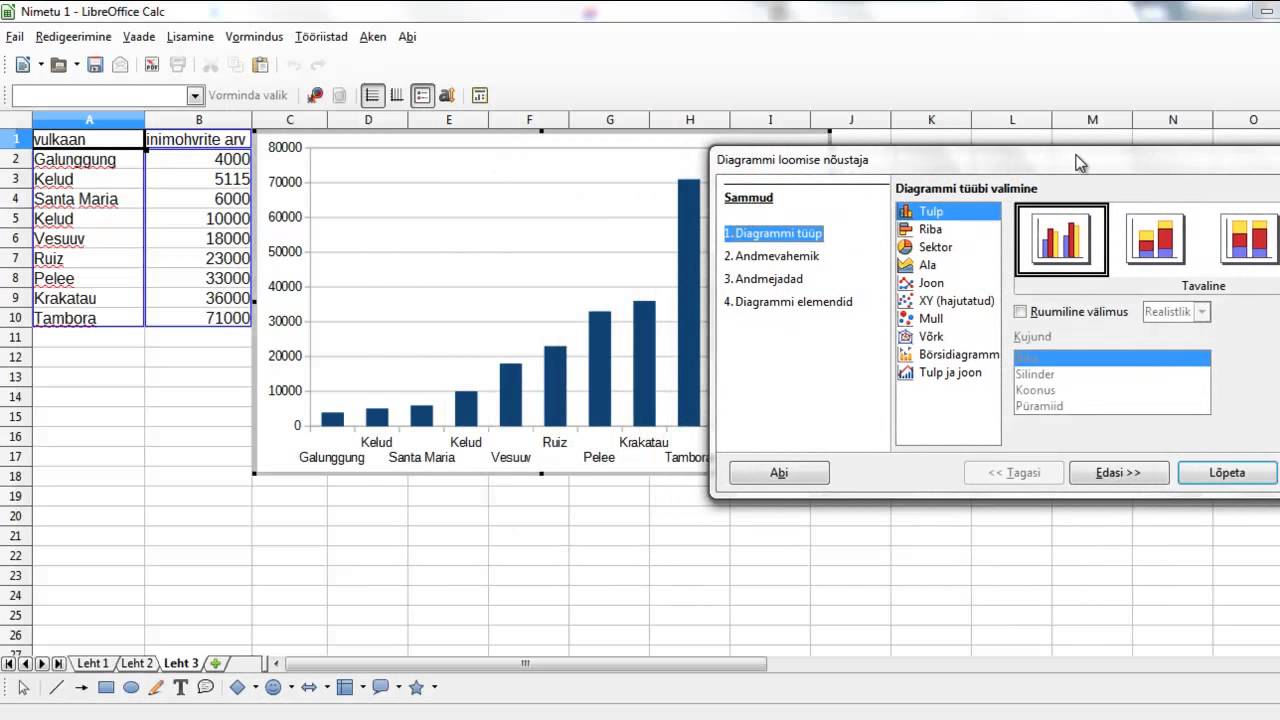The height and width of the screenshot is (720, 1280).
Task: Select the Callout speech bubble tool
Action: [x=206, y=687]
